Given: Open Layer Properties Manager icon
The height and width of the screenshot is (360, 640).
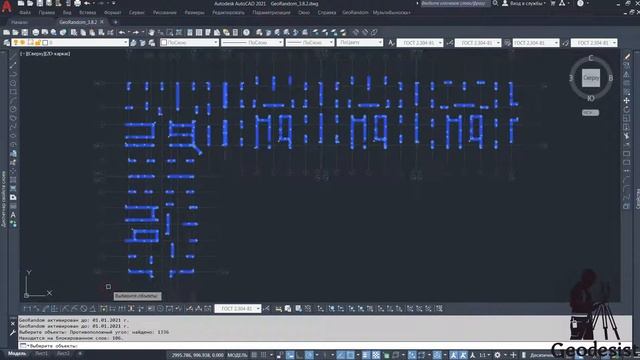Looking at the screenshot, I should 7,42.
